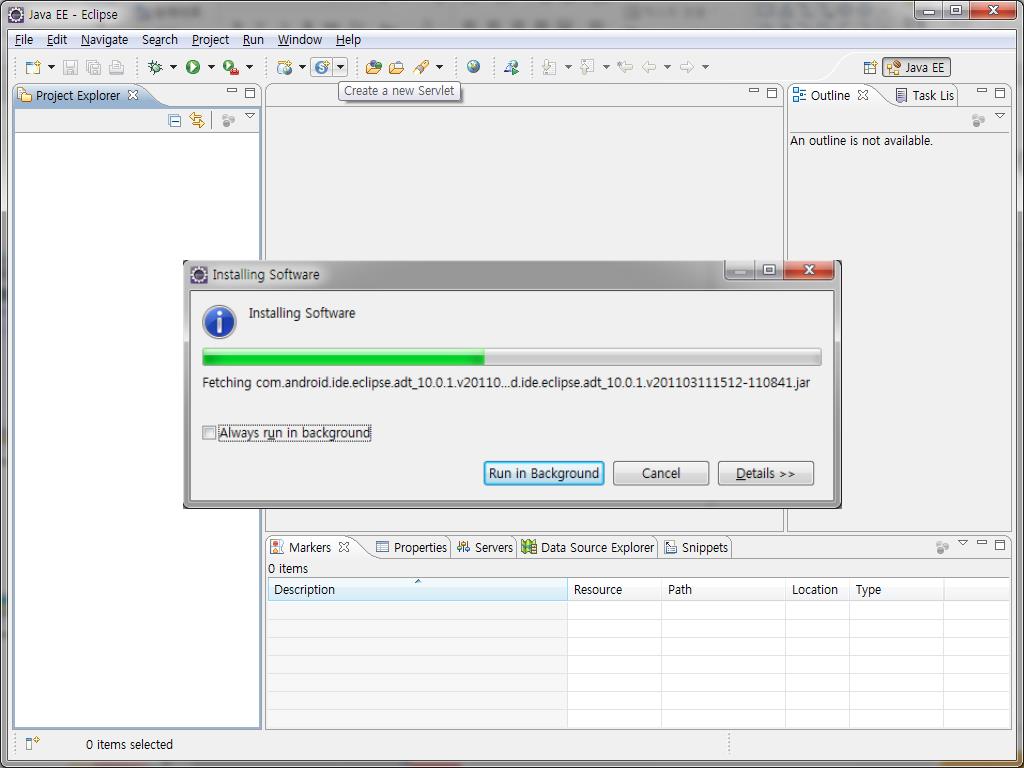Image resolution: width=1024 pixels, height=768 pixels.
Task: Click the green Run icon
Action: pos(193,67)
